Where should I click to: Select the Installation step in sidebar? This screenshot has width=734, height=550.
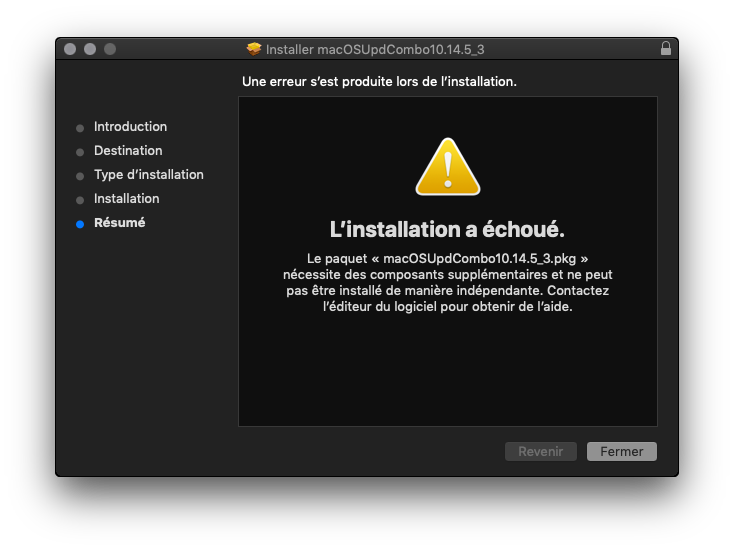pyautogui.click(x=126, y=198)
